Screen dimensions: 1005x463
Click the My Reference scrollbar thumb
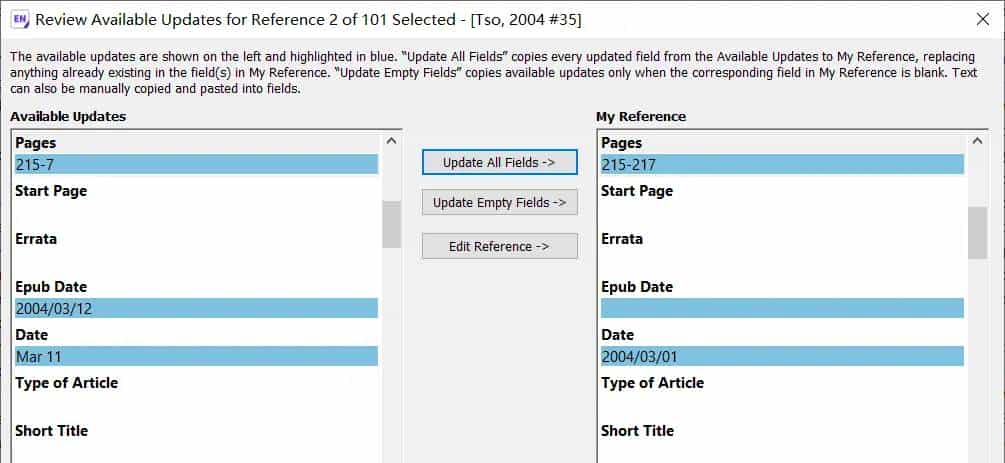(977, 232)
